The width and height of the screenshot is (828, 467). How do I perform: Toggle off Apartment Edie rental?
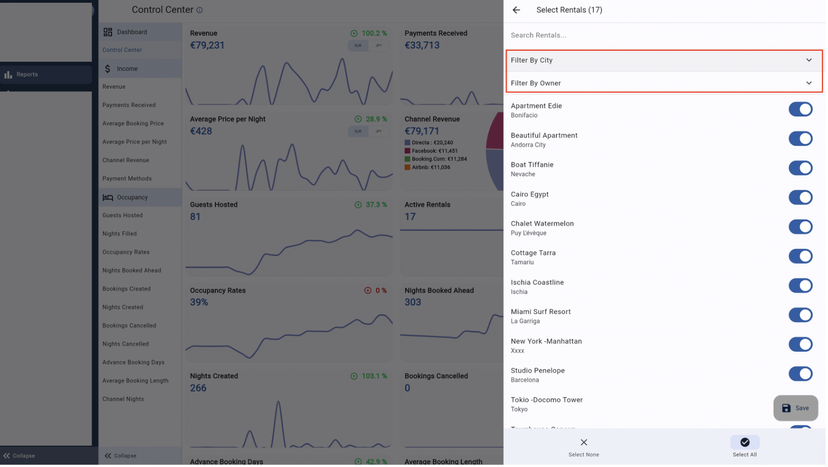802,109
